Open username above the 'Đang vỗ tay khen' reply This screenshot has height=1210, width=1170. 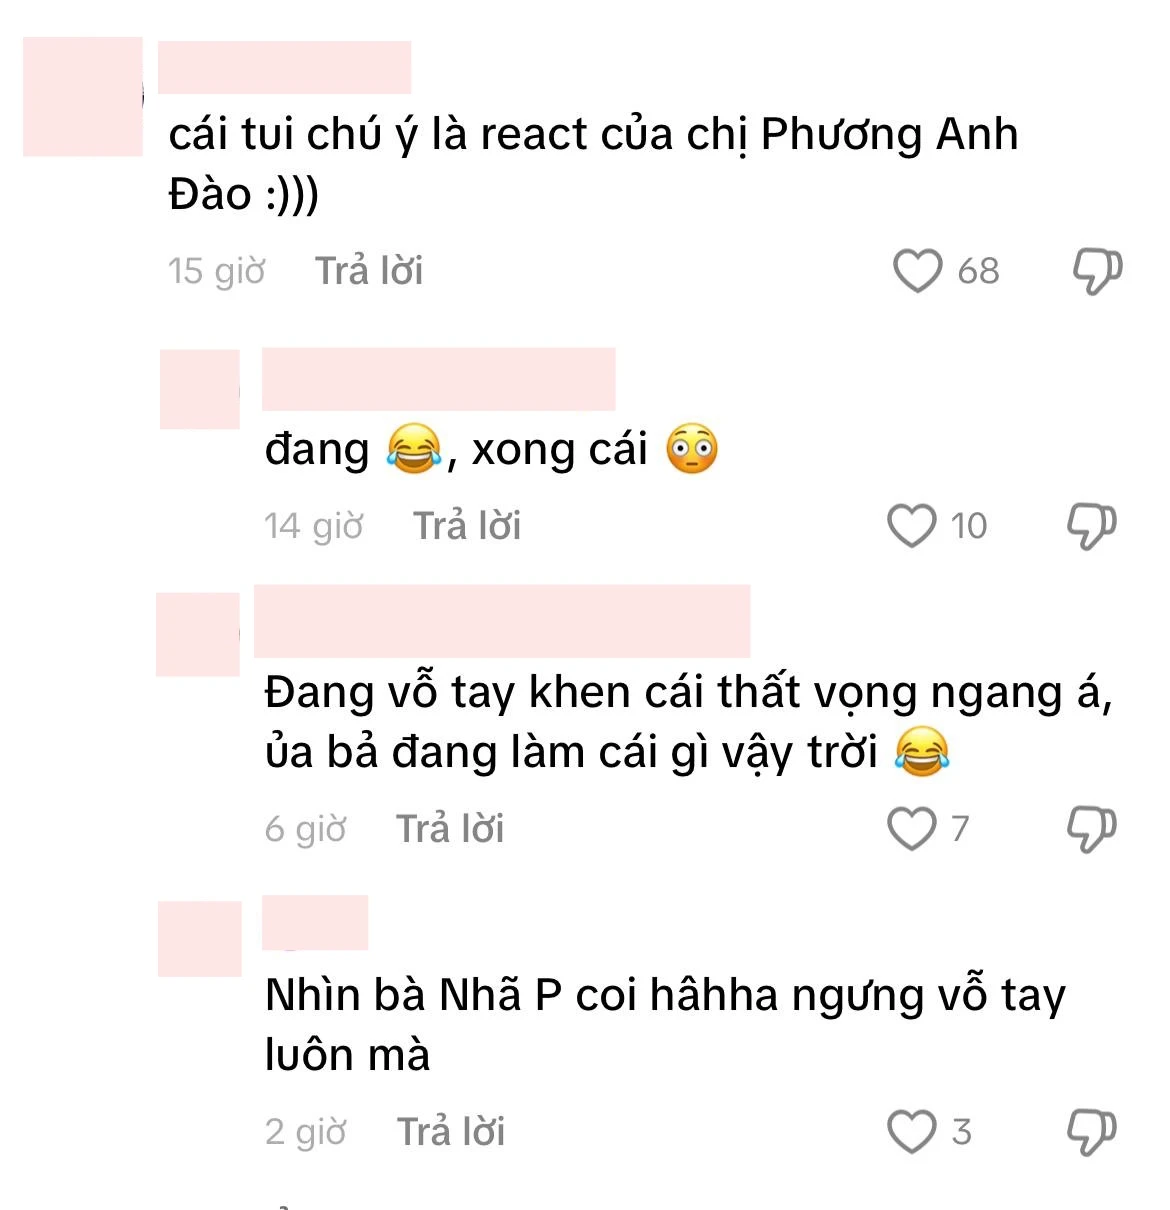(502, 621)
